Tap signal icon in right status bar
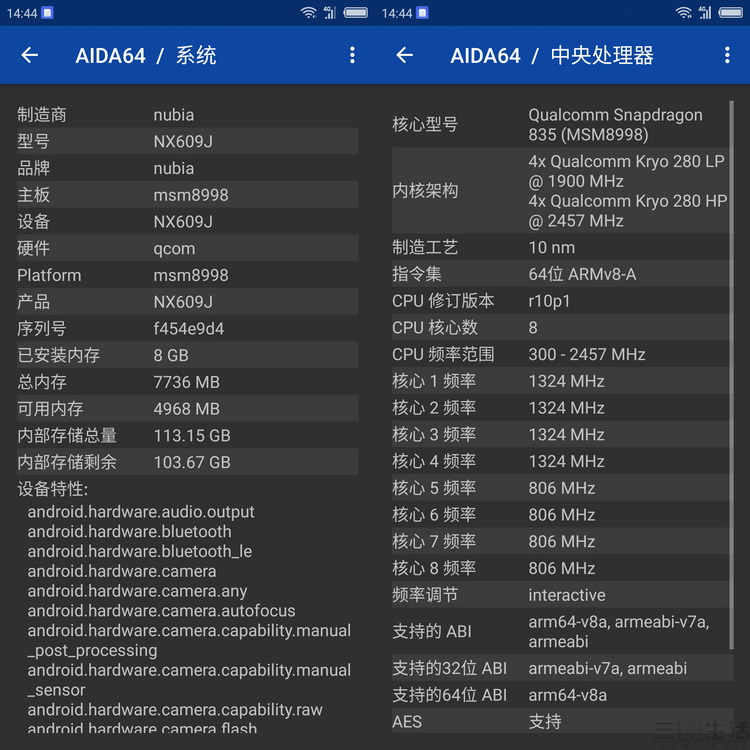The height and width of the screenshot is (750, 750). pos(705,12)
